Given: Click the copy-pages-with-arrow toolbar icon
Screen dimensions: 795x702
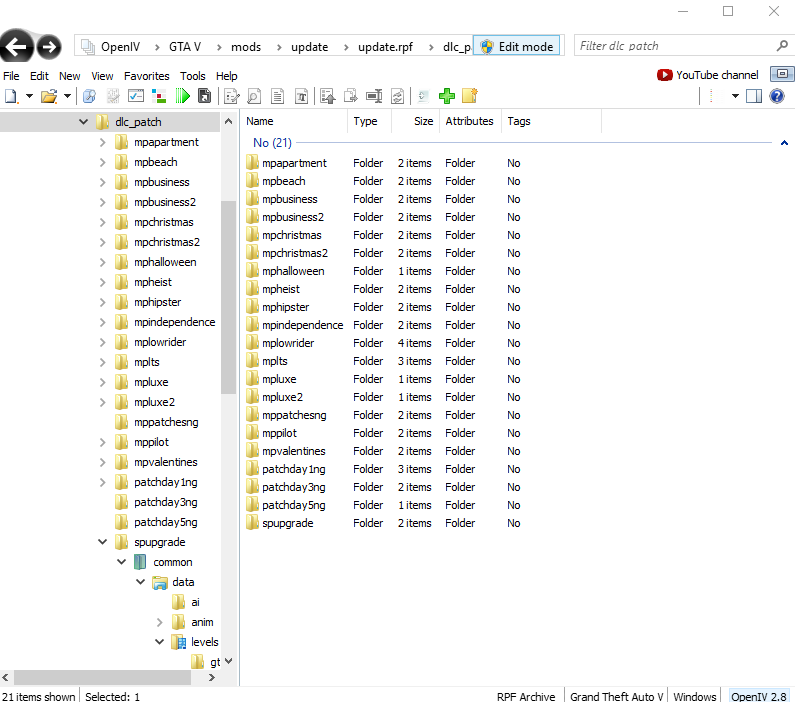Looking at the screenshot, I should click(351, 96).
